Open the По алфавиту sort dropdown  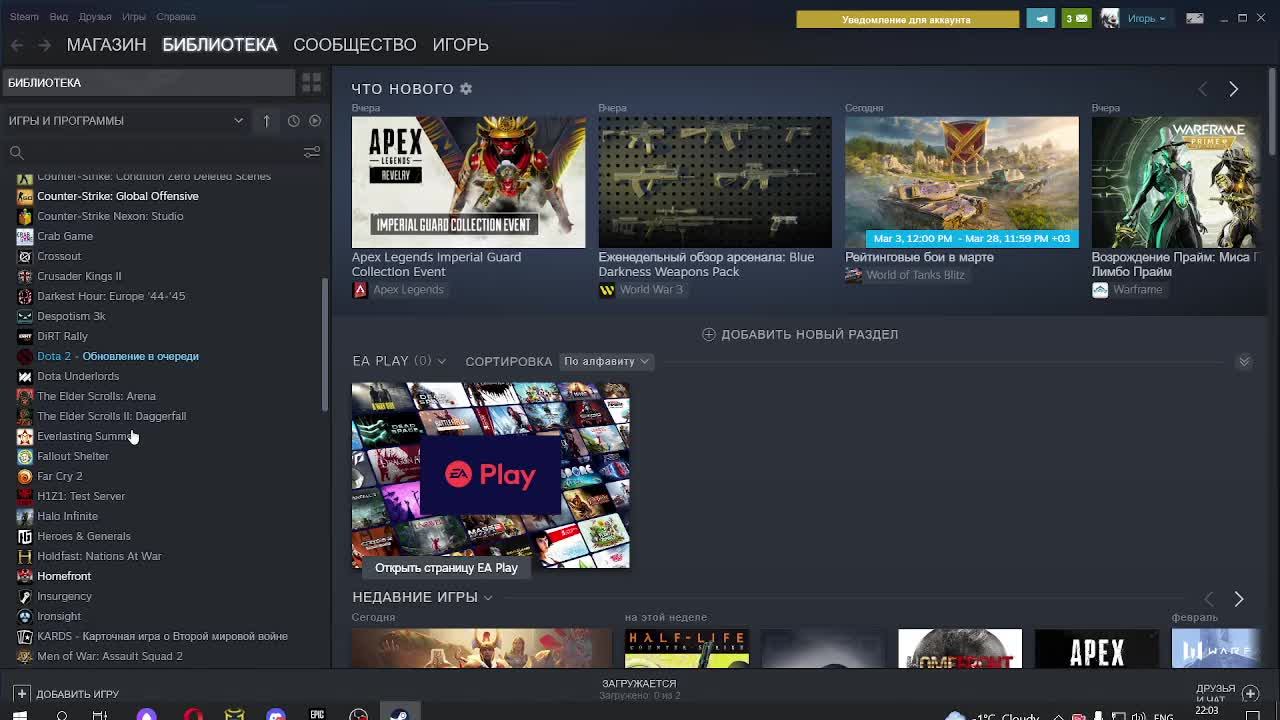(606, 361)
